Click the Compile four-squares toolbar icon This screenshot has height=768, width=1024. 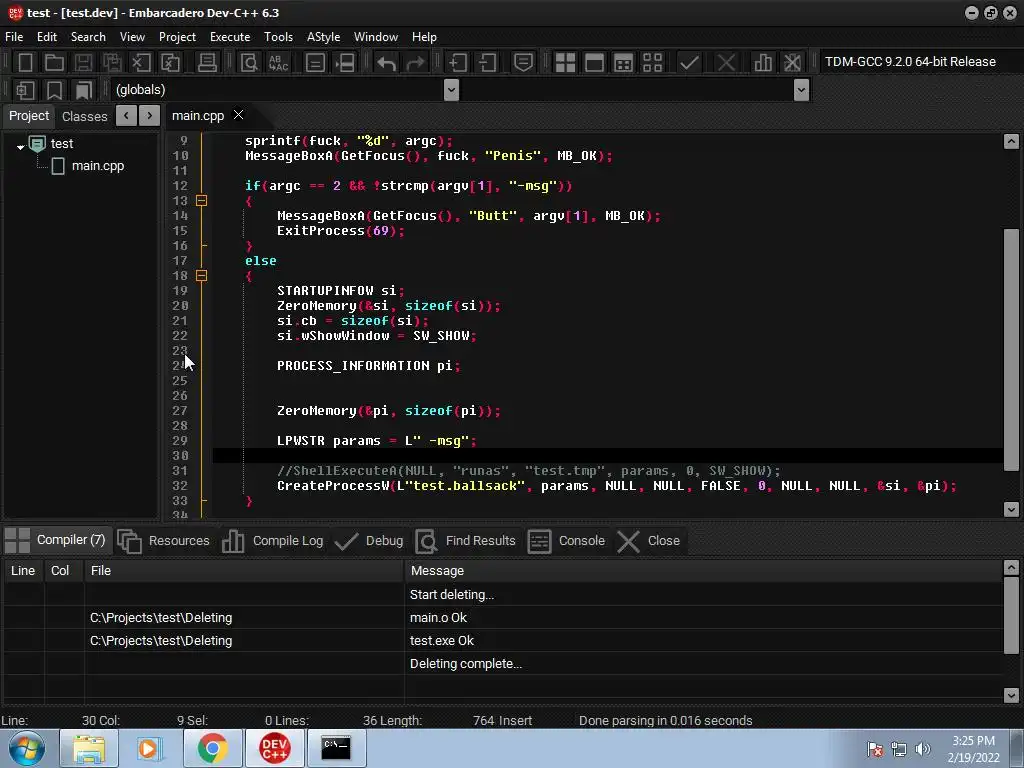click(565, 62)
